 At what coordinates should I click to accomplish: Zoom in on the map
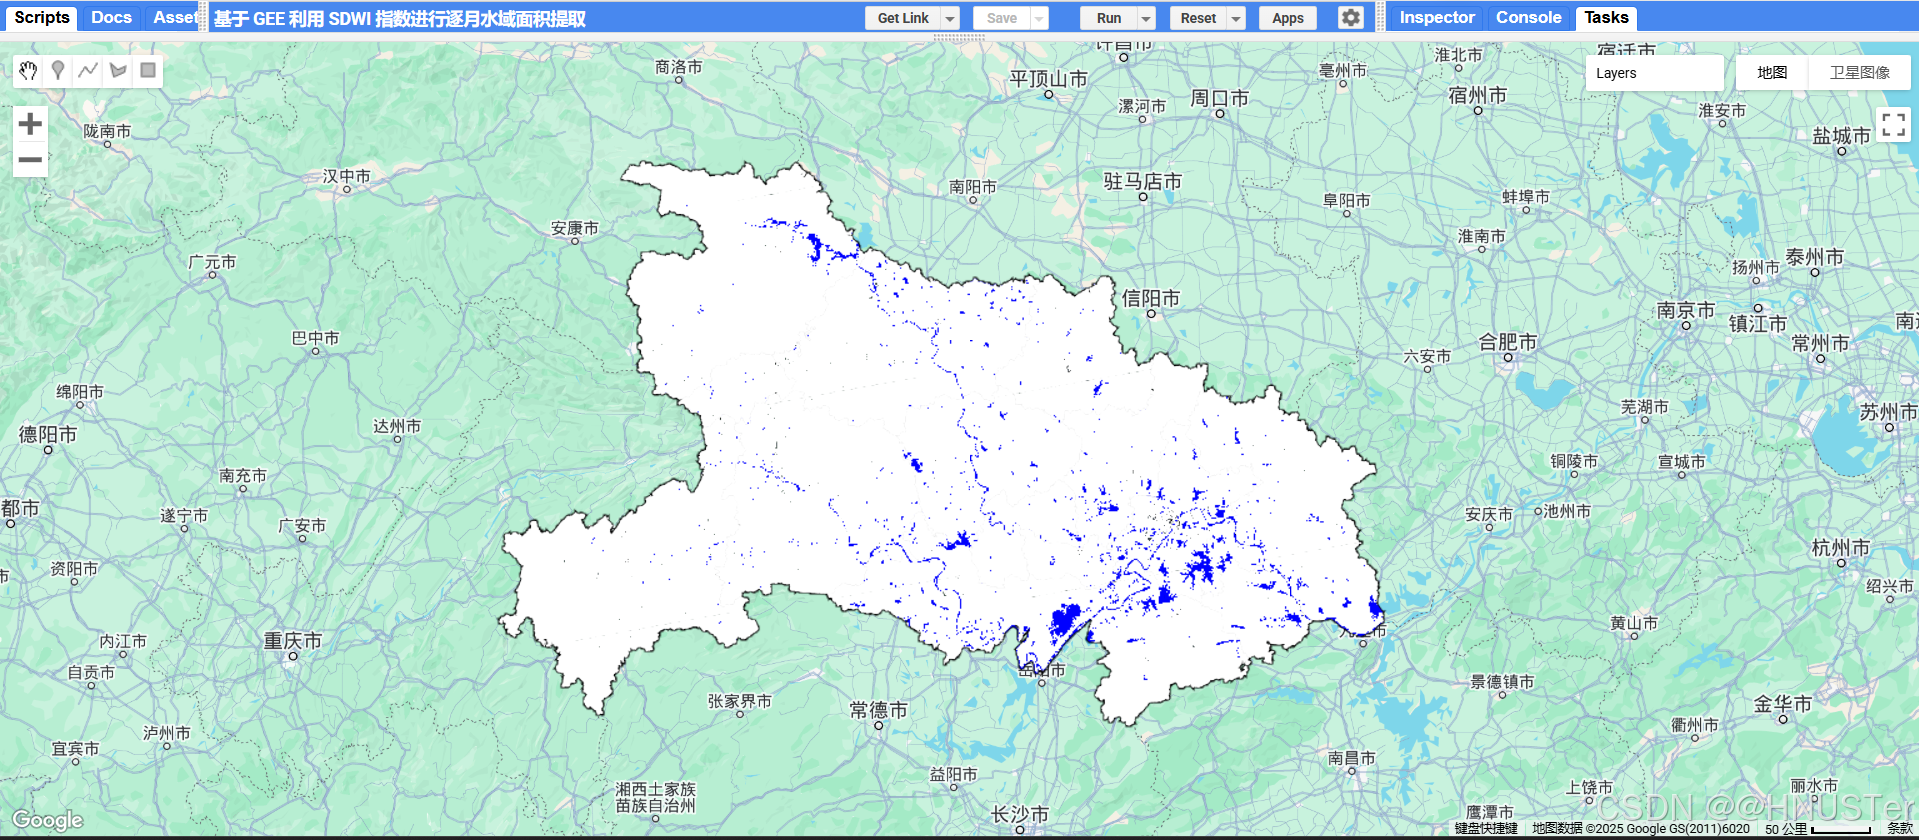click(x=30, y=123)
